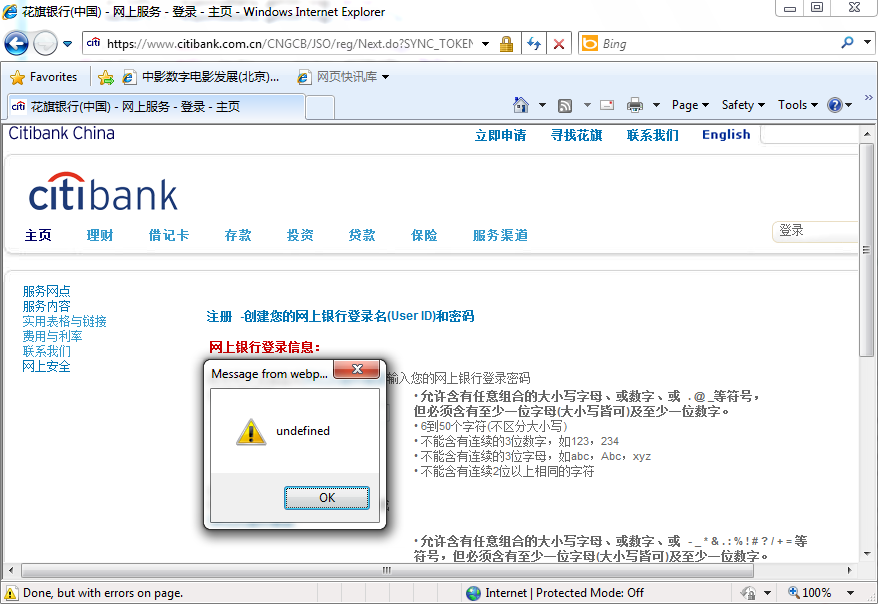
Task: Select the 保险 navigation item
Action: click(x=424, y=235)
